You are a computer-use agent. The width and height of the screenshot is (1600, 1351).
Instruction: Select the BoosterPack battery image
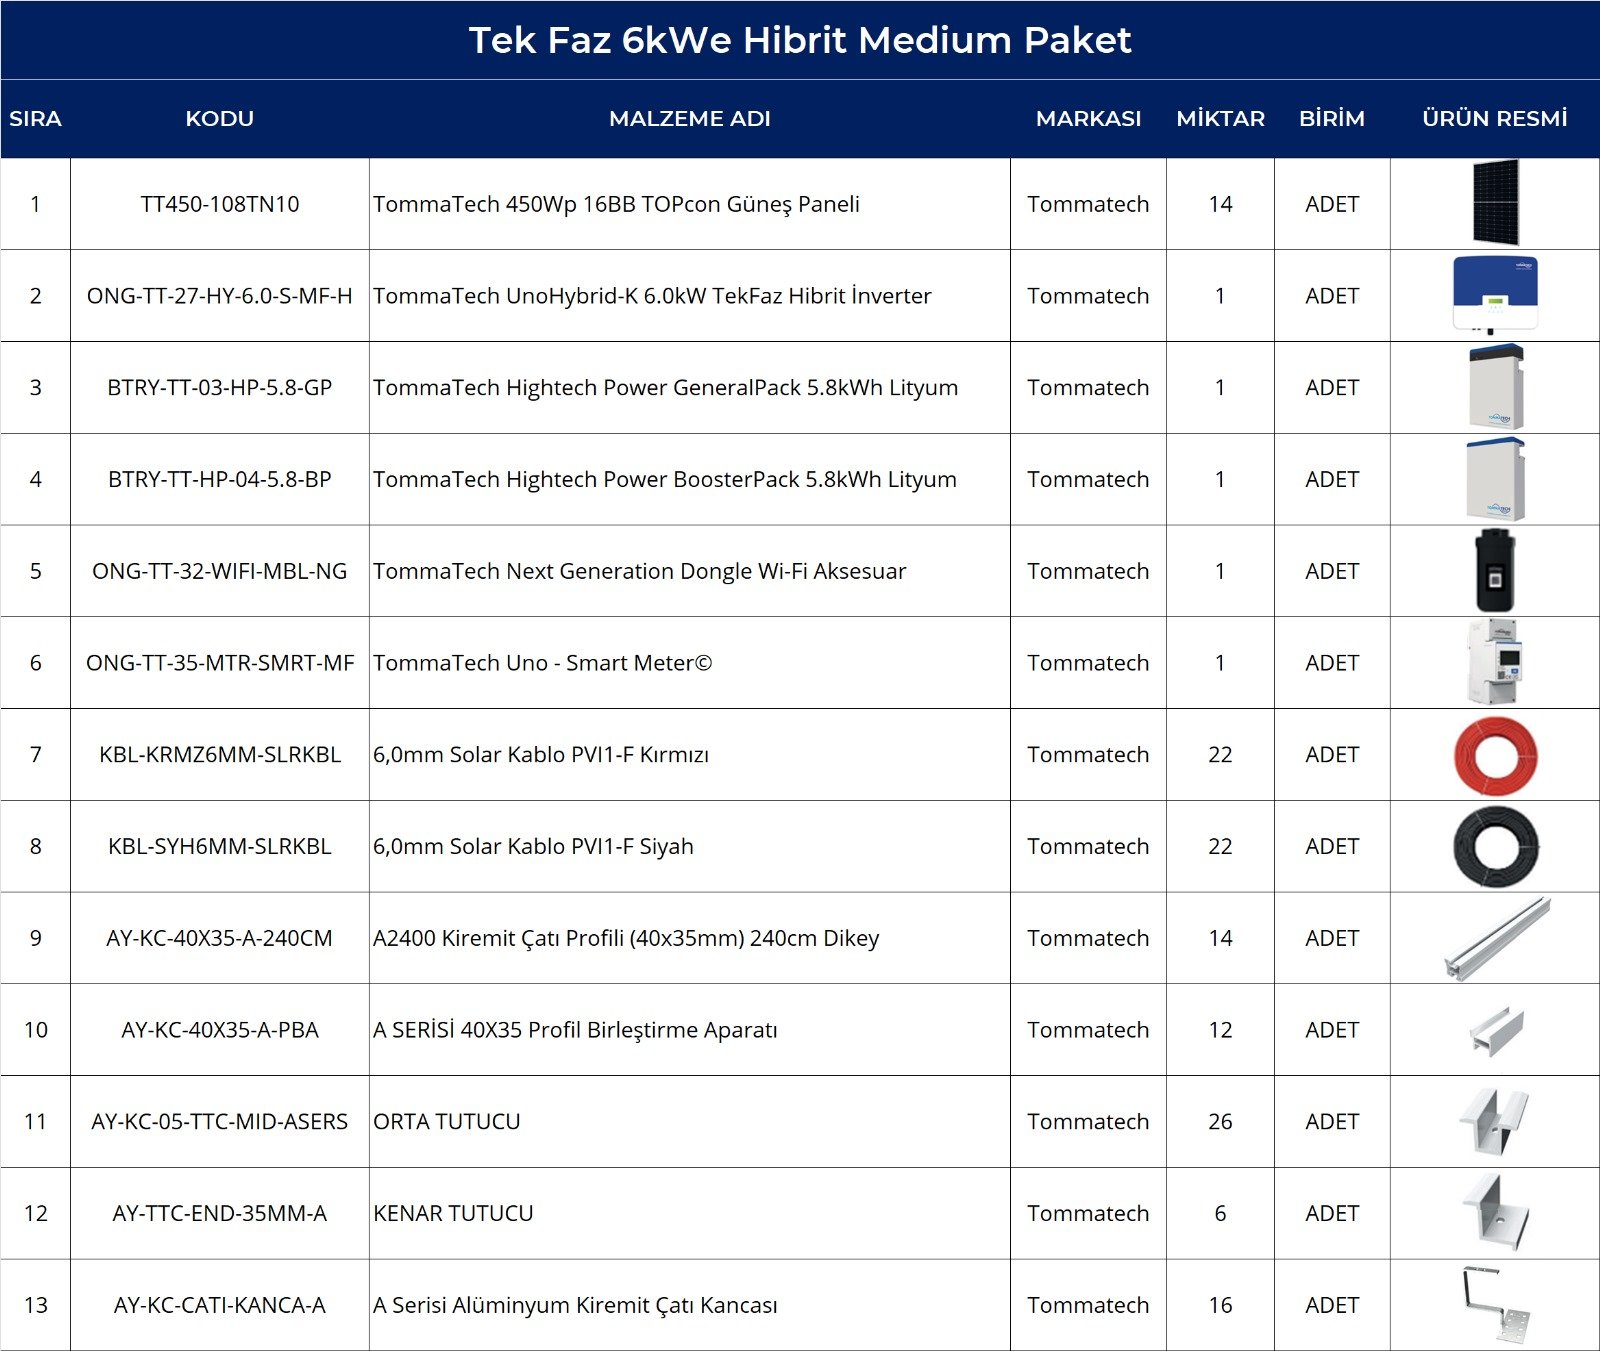1496,479
